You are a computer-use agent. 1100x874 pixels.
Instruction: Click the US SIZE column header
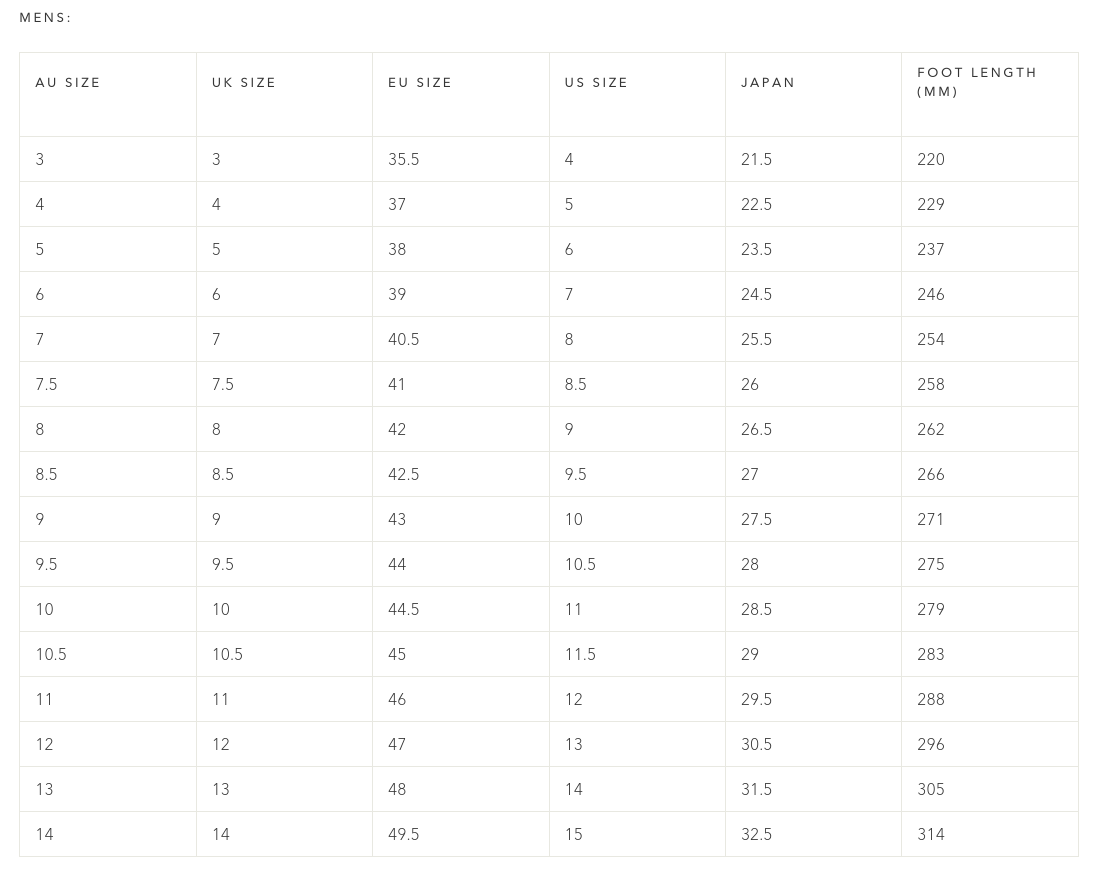pyautogui.click(x=596, y=83)
